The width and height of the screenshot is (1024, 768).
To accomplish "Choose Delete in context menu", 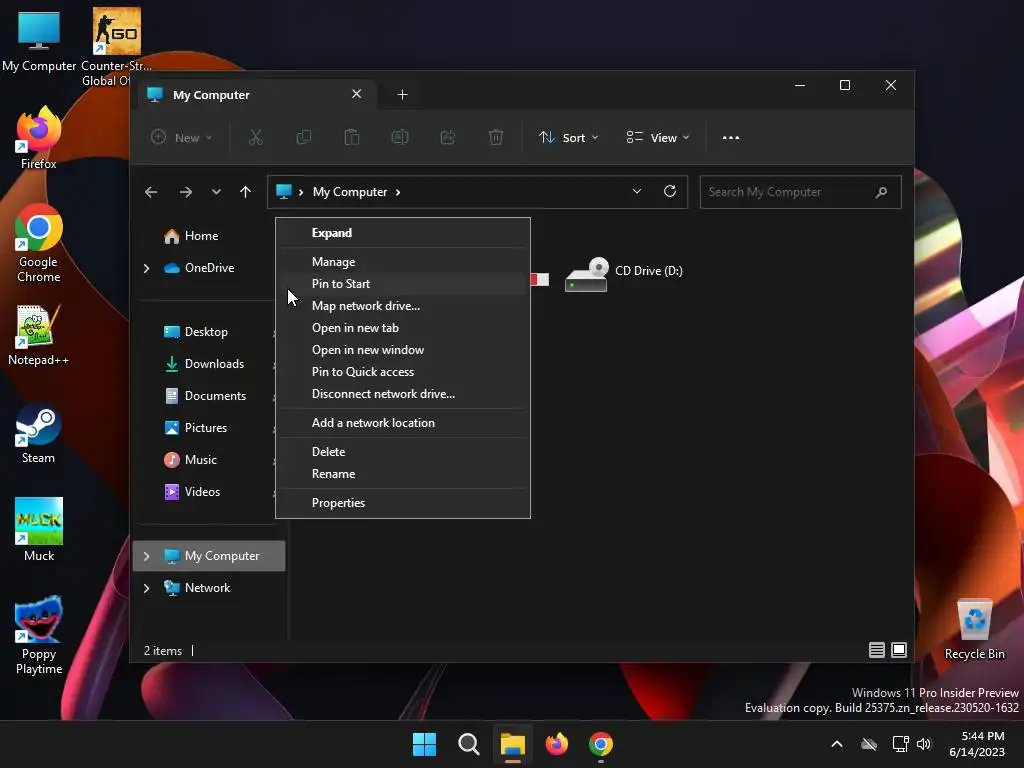I will (403, 451).
